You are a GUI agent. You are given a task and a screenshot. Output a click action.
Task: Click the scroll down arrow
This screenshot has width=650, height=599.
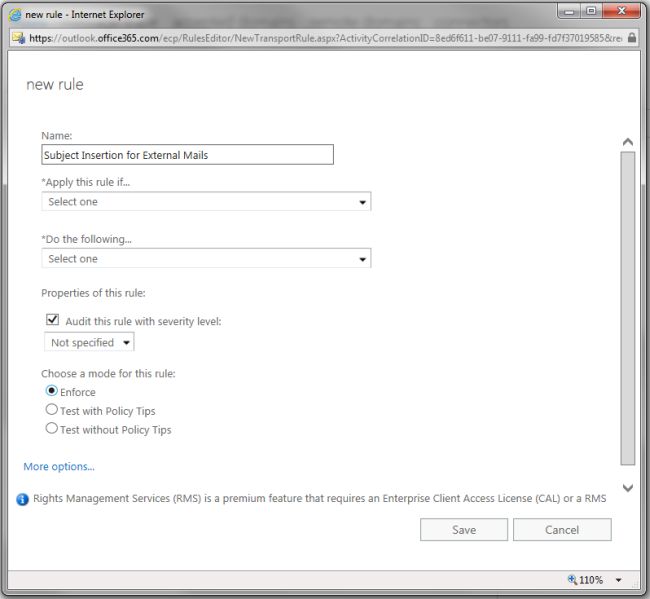(x=628, y=488)
